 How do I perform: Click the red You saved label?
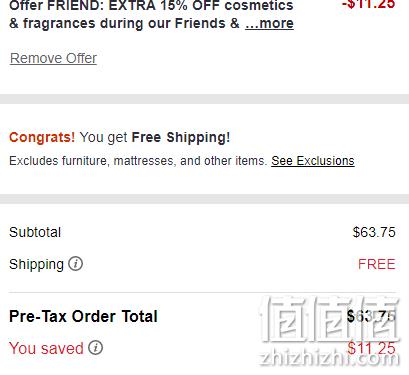click(46, 348)
